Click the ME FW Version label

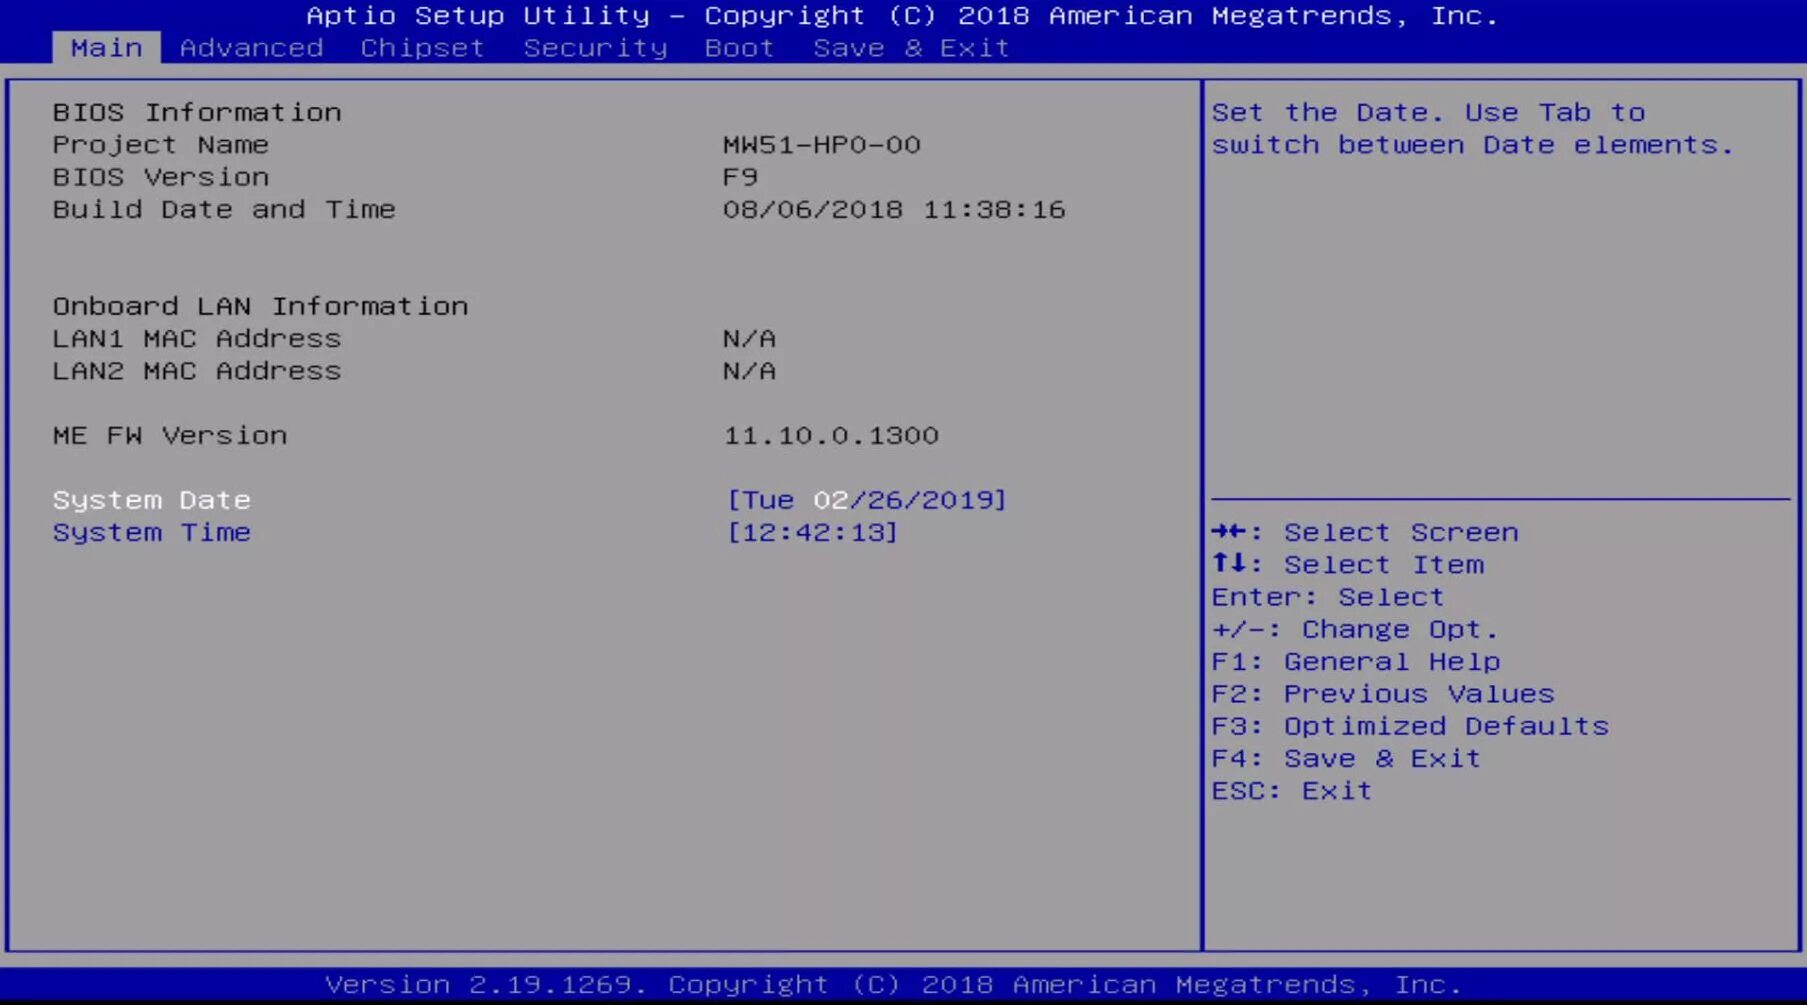(170, 436)
